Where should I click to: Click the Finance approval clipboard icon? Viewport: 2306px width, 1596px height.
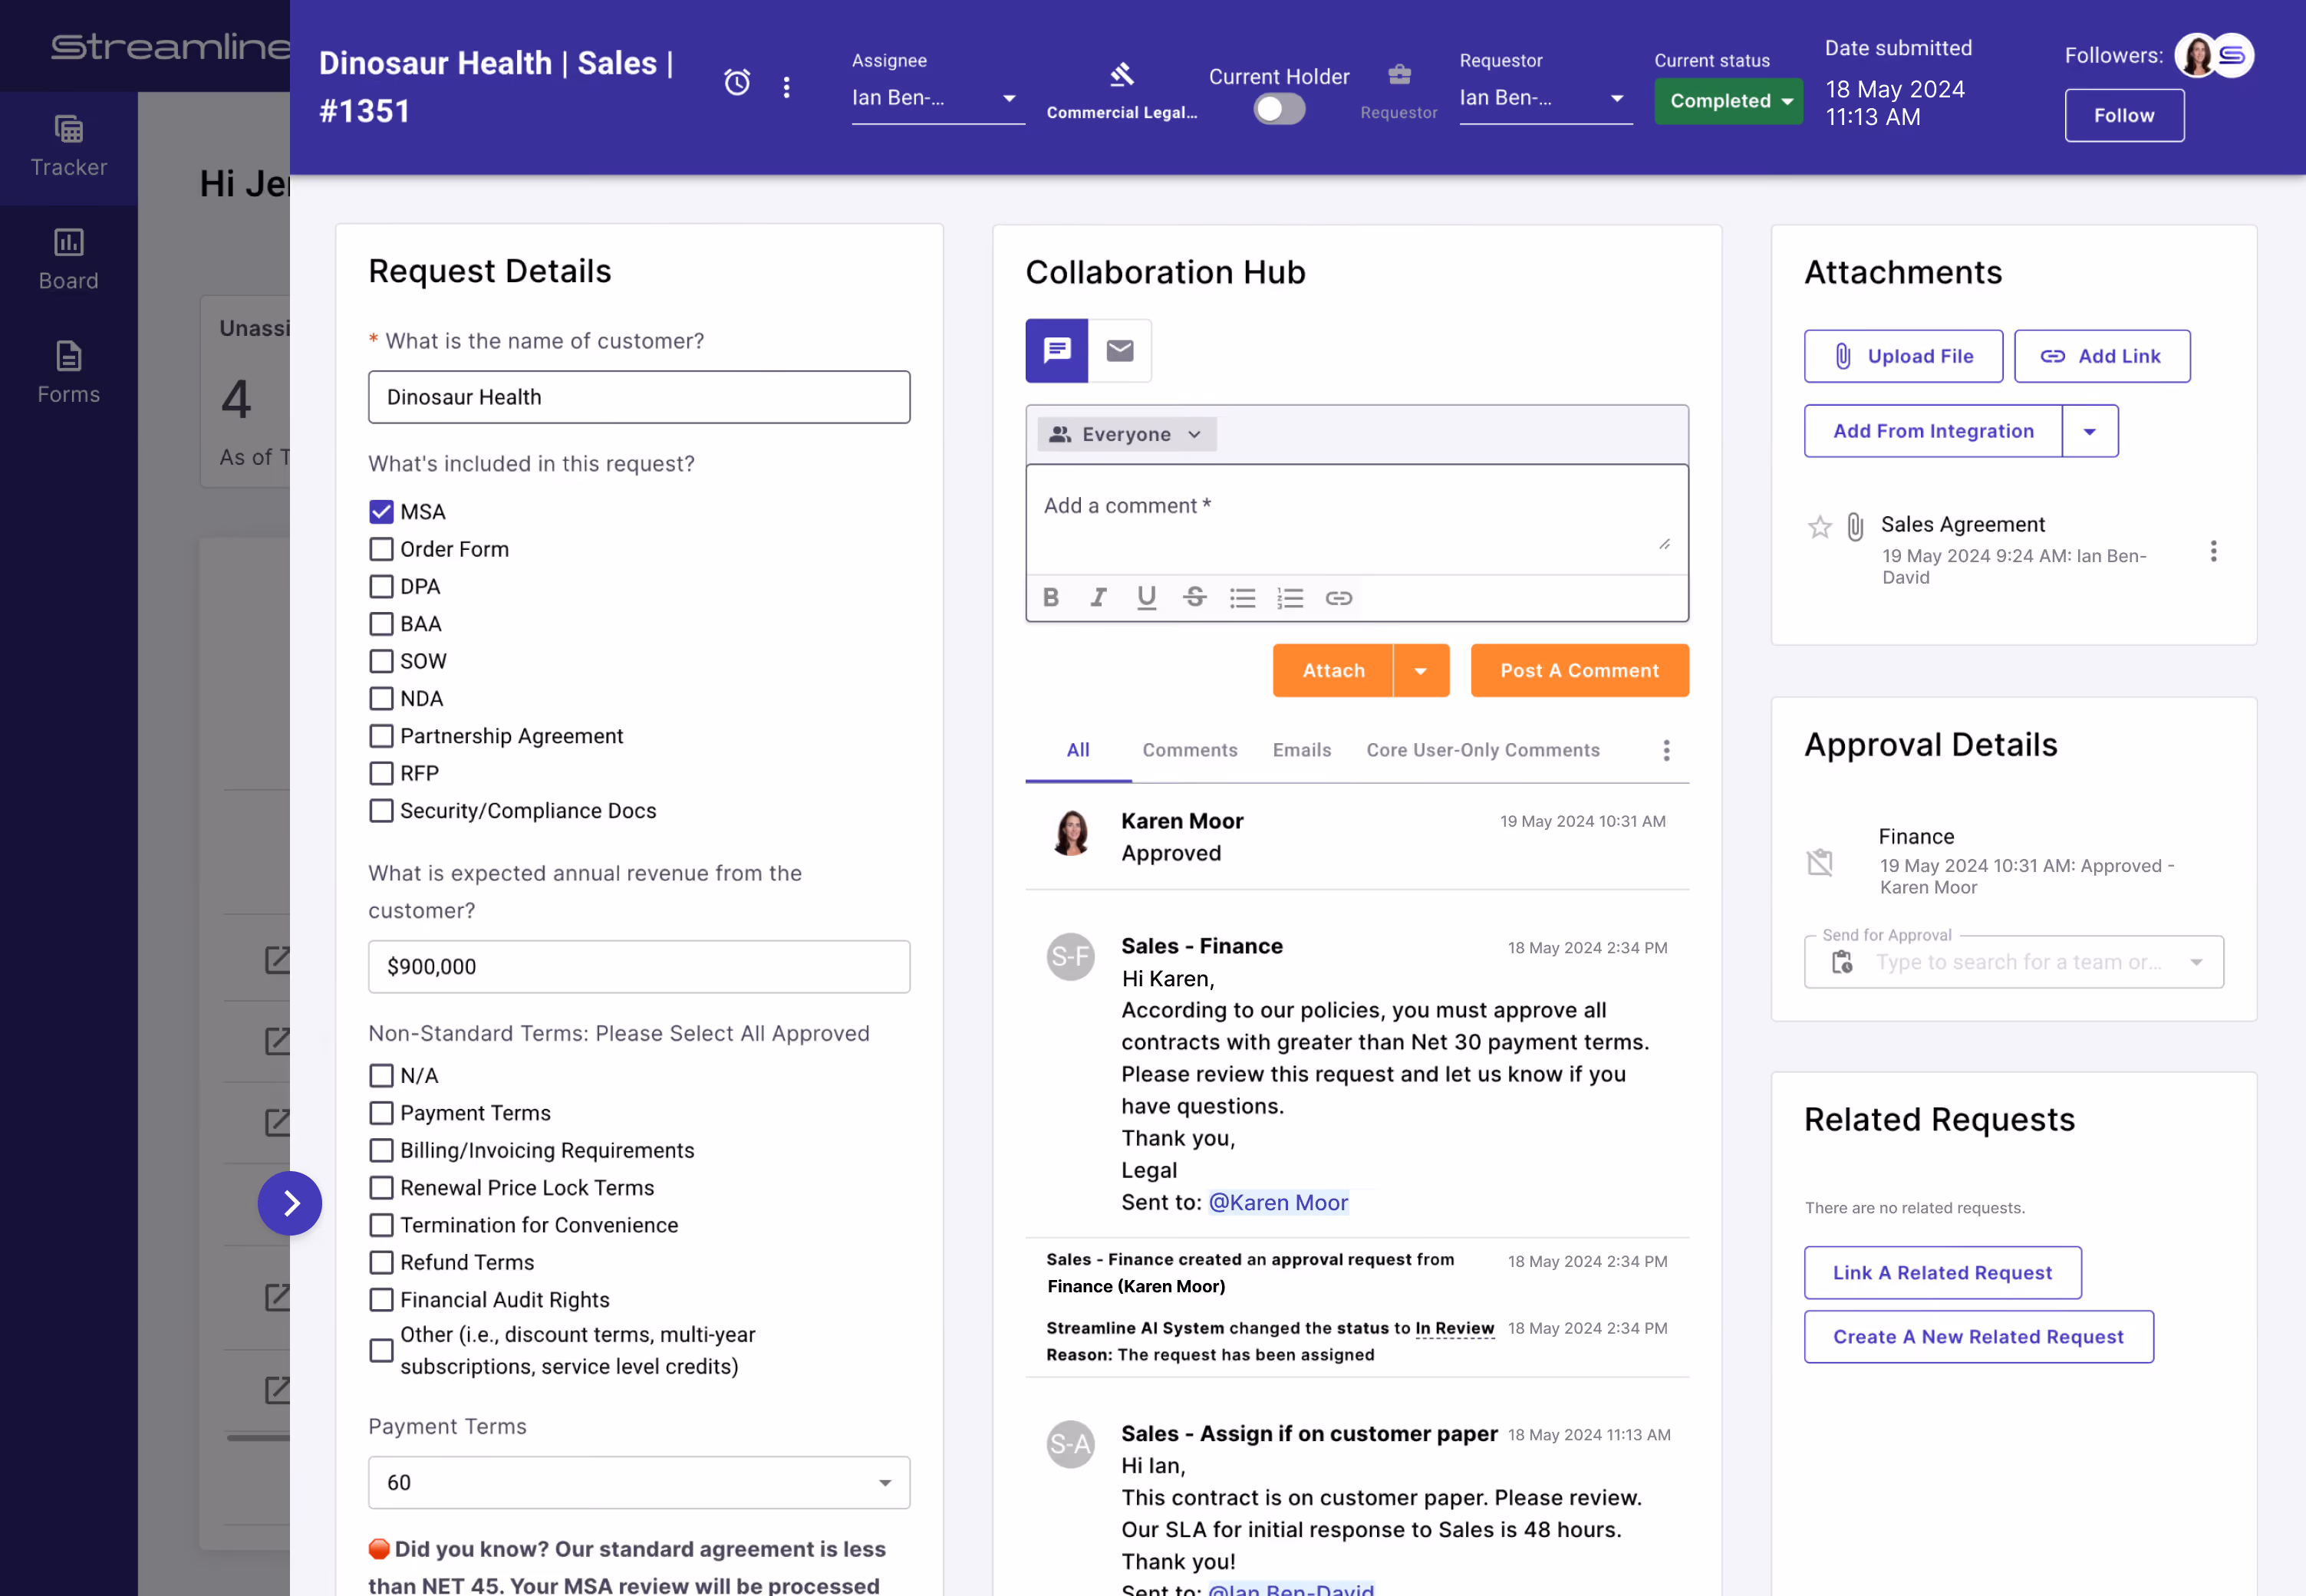pyautogui.click(x=1819, y=861)
